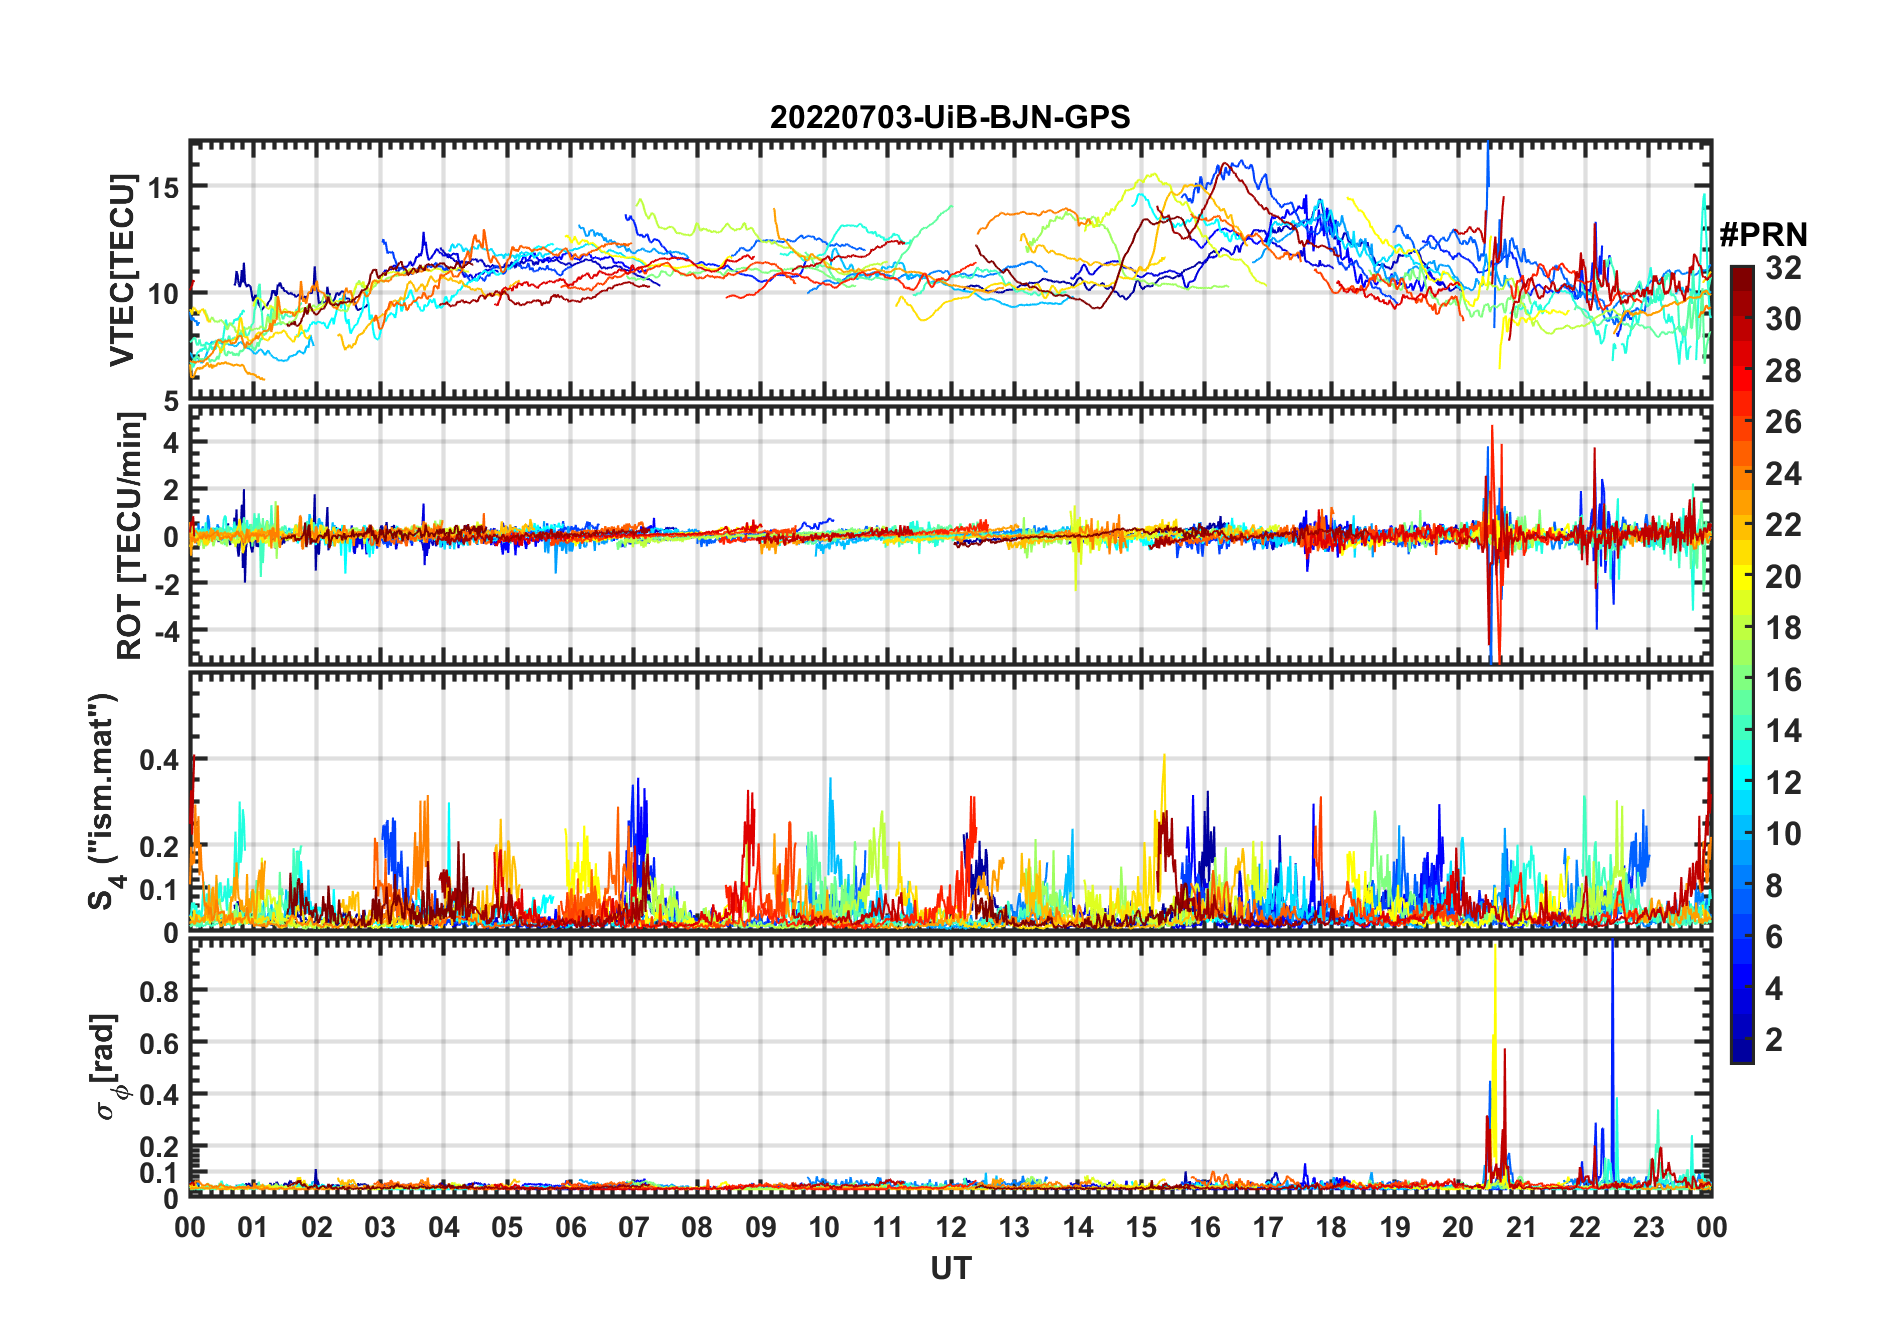Viewport: 1902px width, 1330px height.
Task: Select the 06 hour tick on the UT axis
Action: click(570, 1227)
